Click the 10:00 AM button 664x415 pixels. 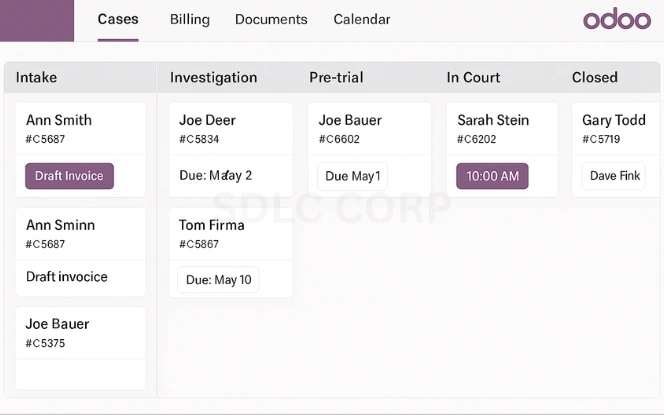(492, 176)
